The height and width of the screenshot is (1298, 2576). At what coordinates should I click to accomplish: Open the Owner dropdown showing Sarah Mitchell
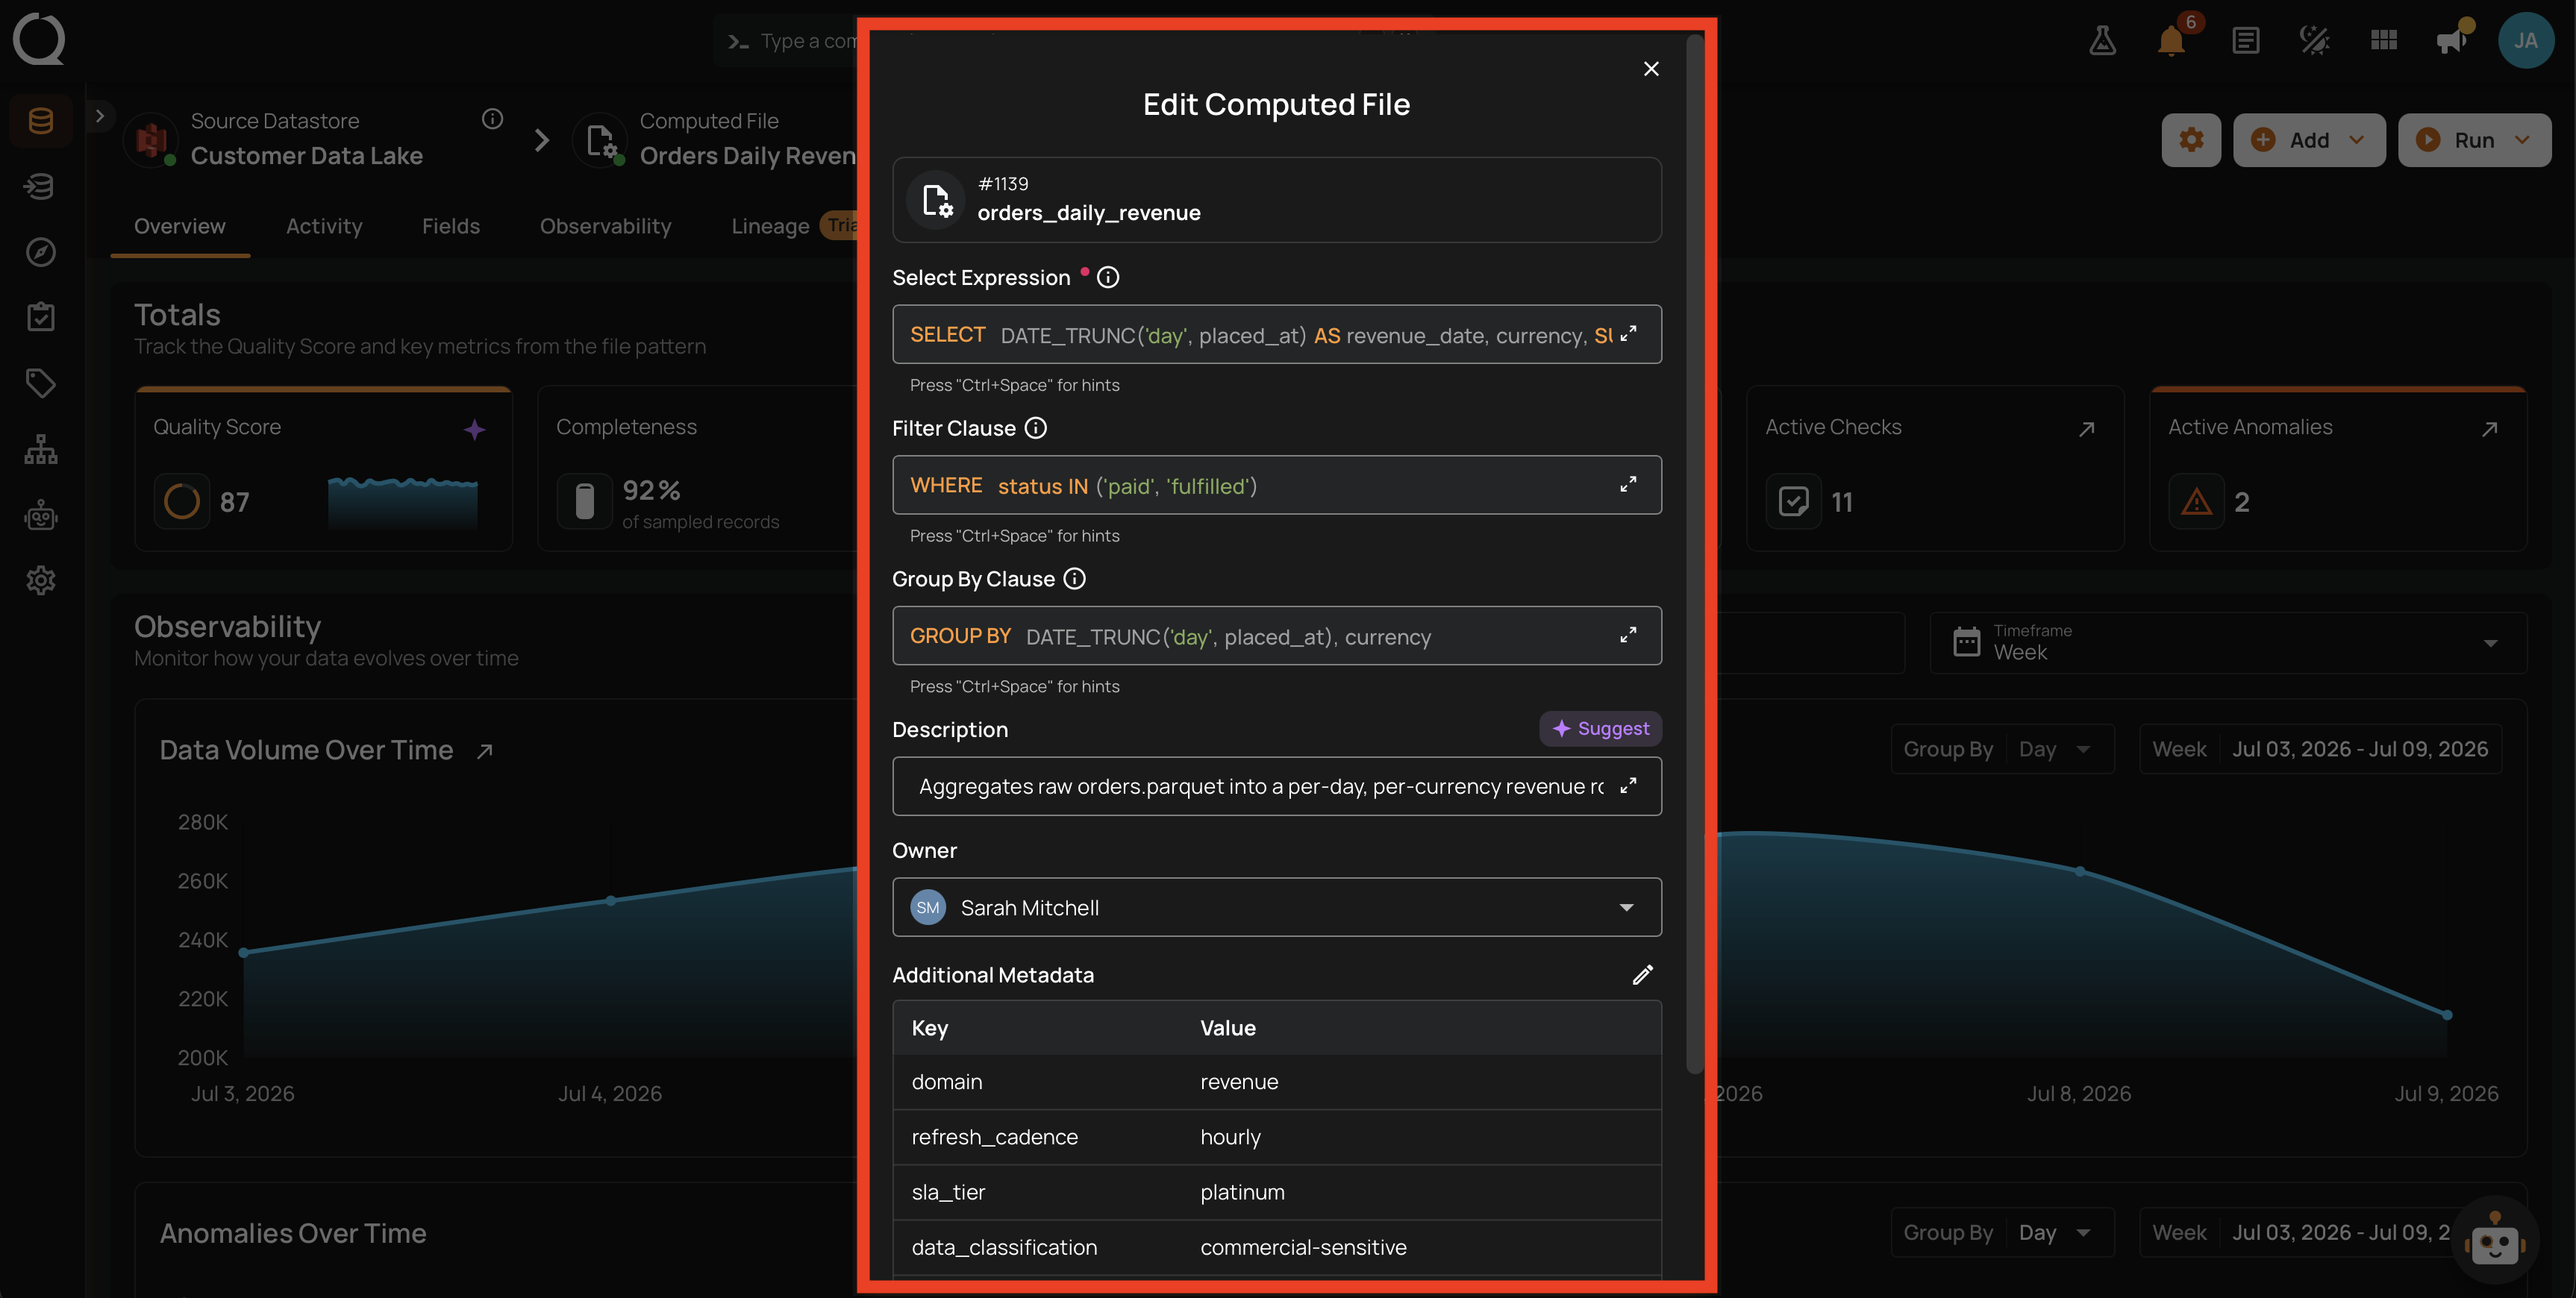point(1277,908)
